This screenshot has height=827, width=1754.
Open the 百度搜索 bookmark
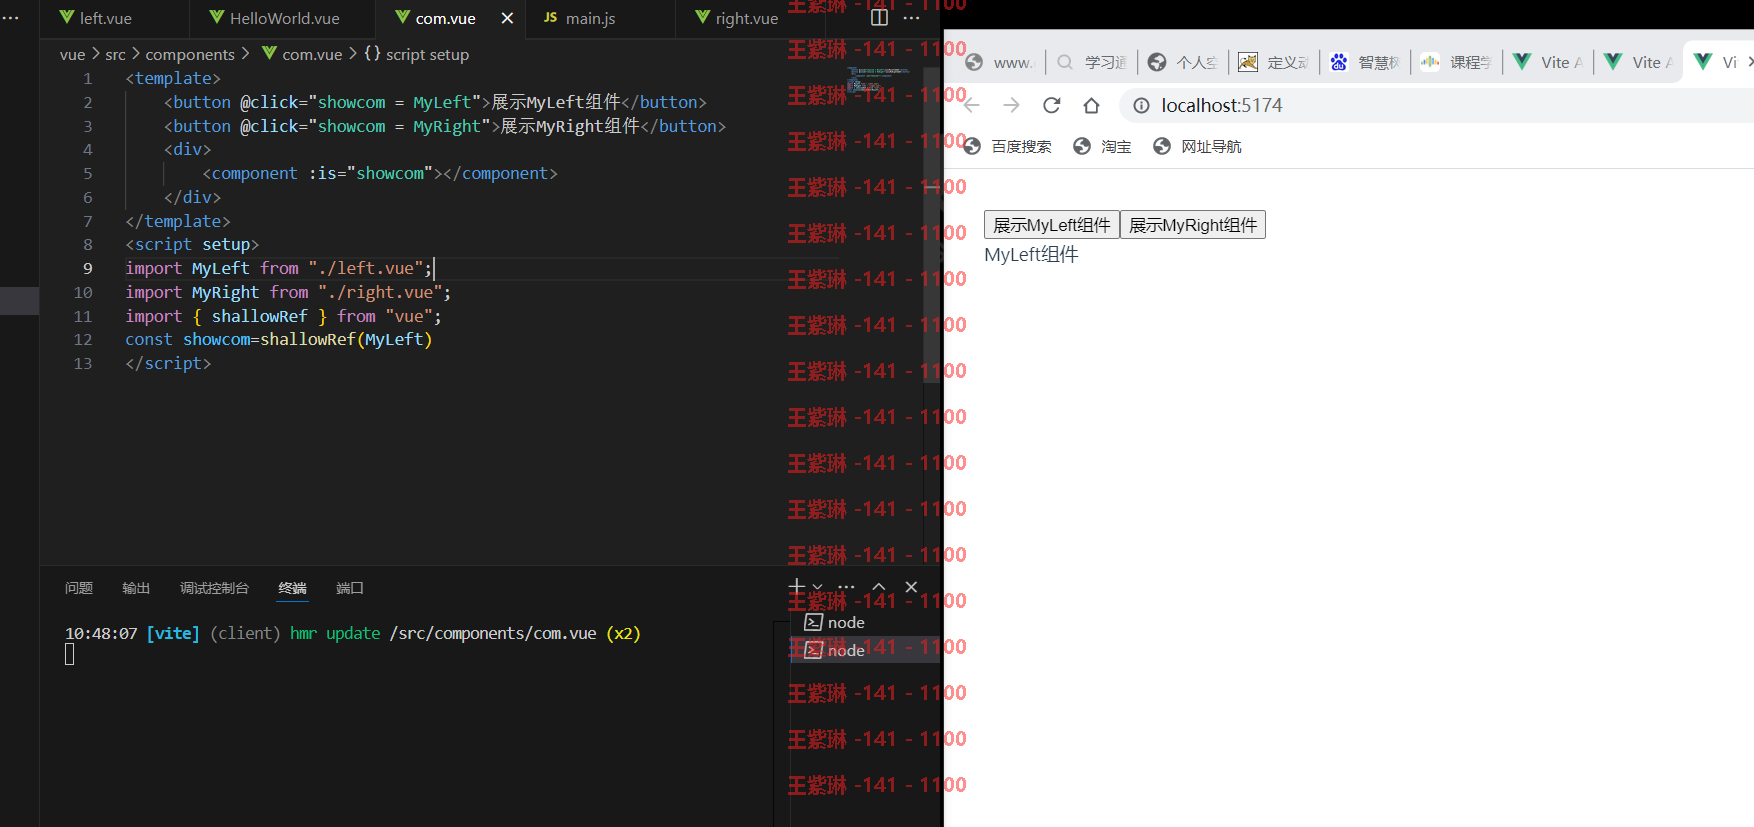pos(1008,146)
